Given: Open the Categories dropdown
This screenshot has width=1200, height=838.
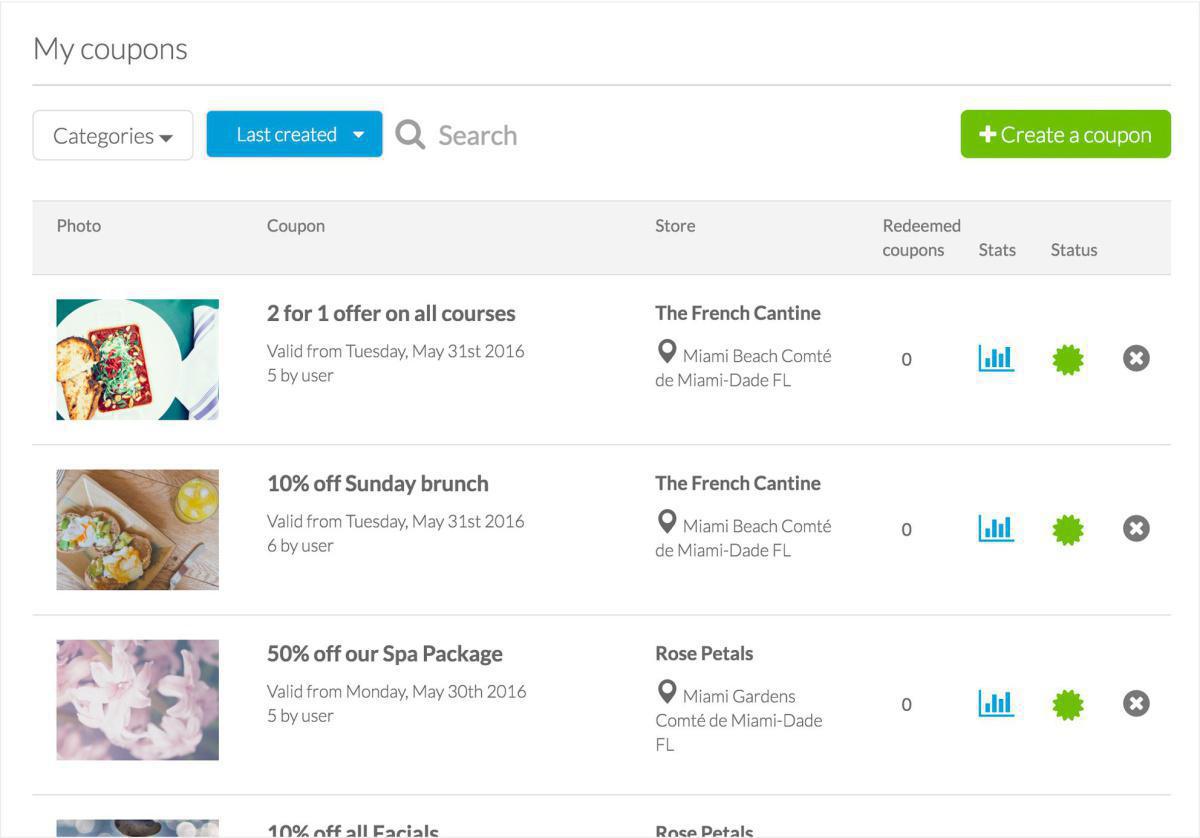Looking at the screenshot, I should tap(113, 135).
